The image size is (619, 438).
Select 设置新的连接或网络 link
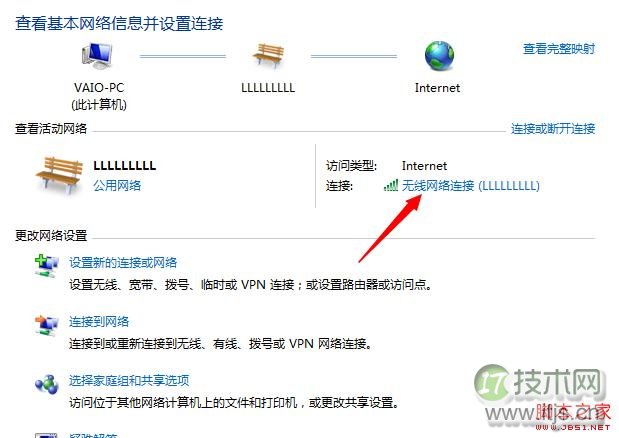coord(123,263)
